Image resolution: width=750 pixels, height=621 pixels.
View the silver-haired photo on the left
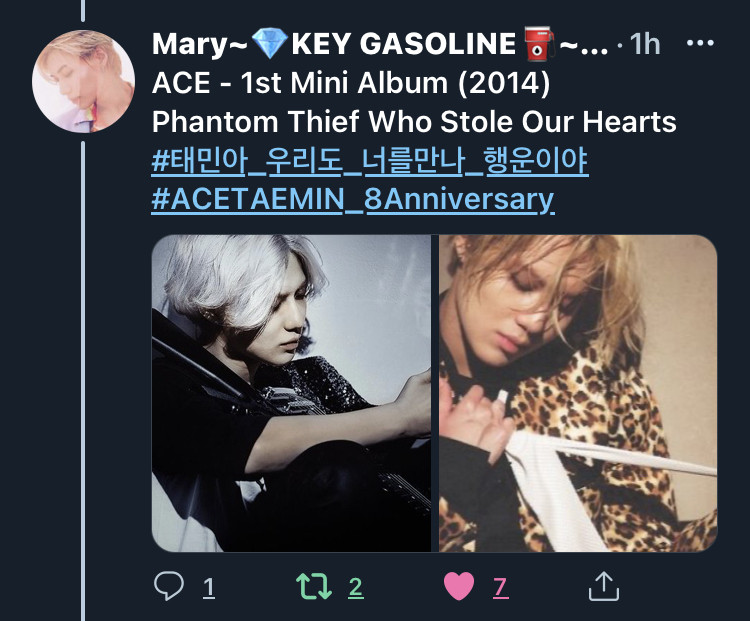(291, 393)
